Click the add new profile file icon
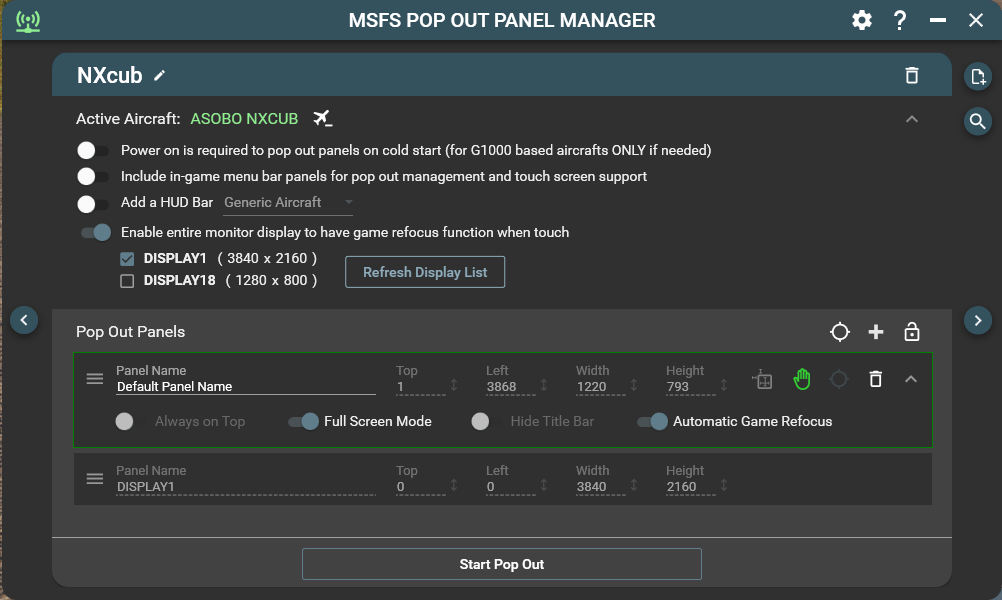The image size is (1002, 600). [x=977, y=76]
